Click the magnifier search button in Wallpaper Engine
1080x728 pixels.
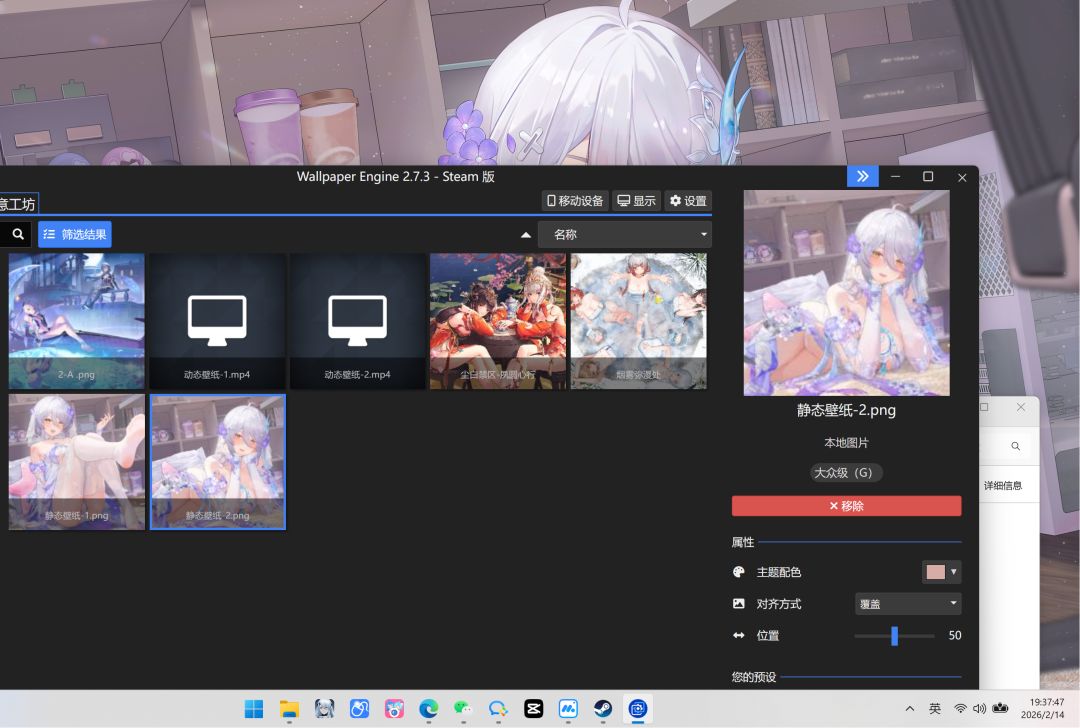click(x=18, y=234)
